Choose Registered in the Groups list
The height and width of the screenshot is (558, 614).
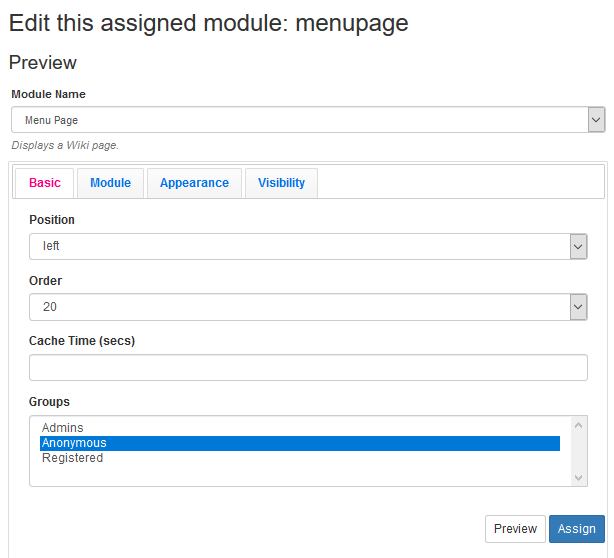point(72,458)
